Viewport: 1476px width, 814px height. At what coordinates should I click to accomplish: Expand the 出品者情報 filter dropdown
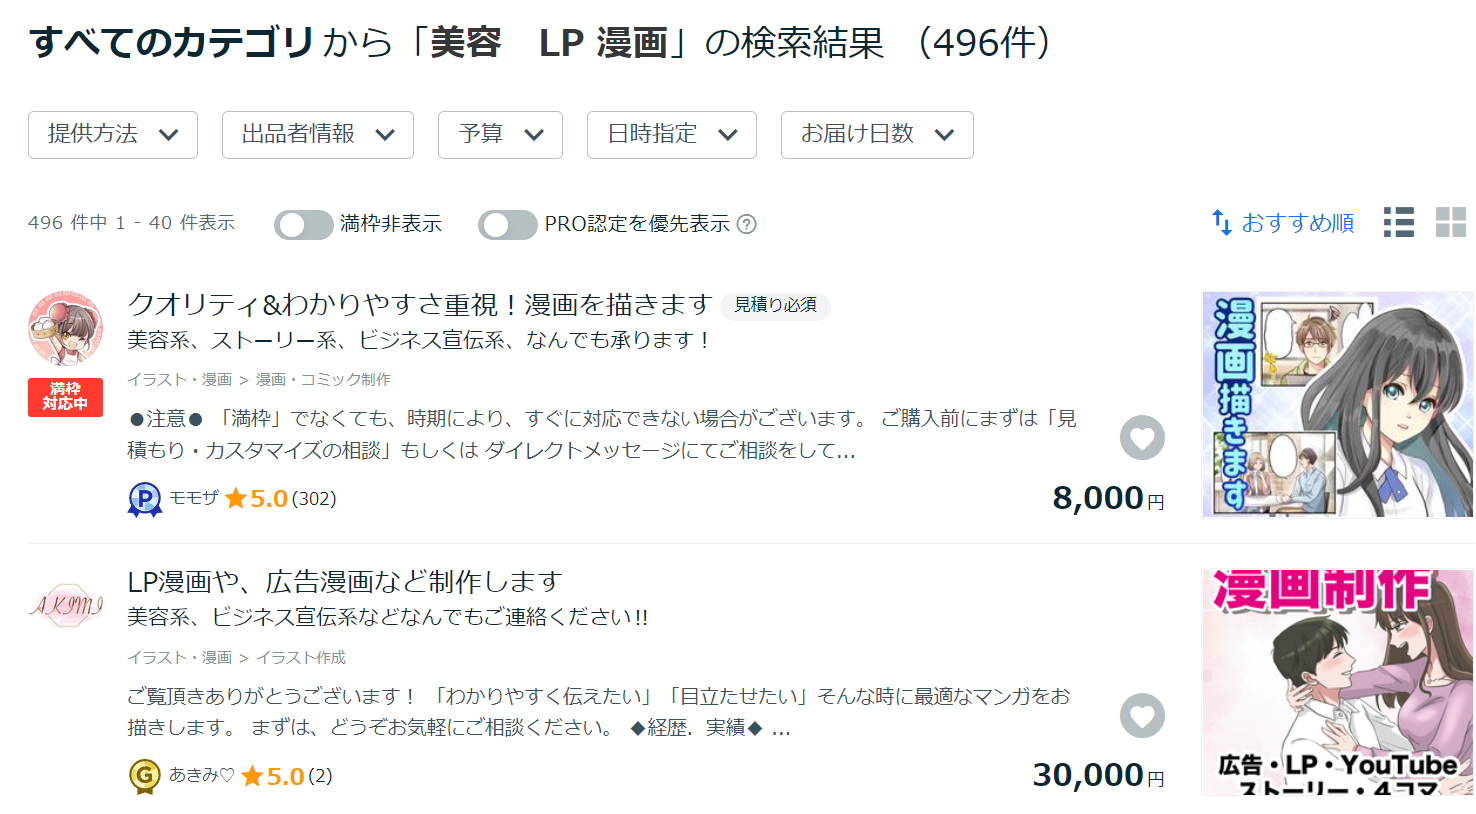coord(318,135)
